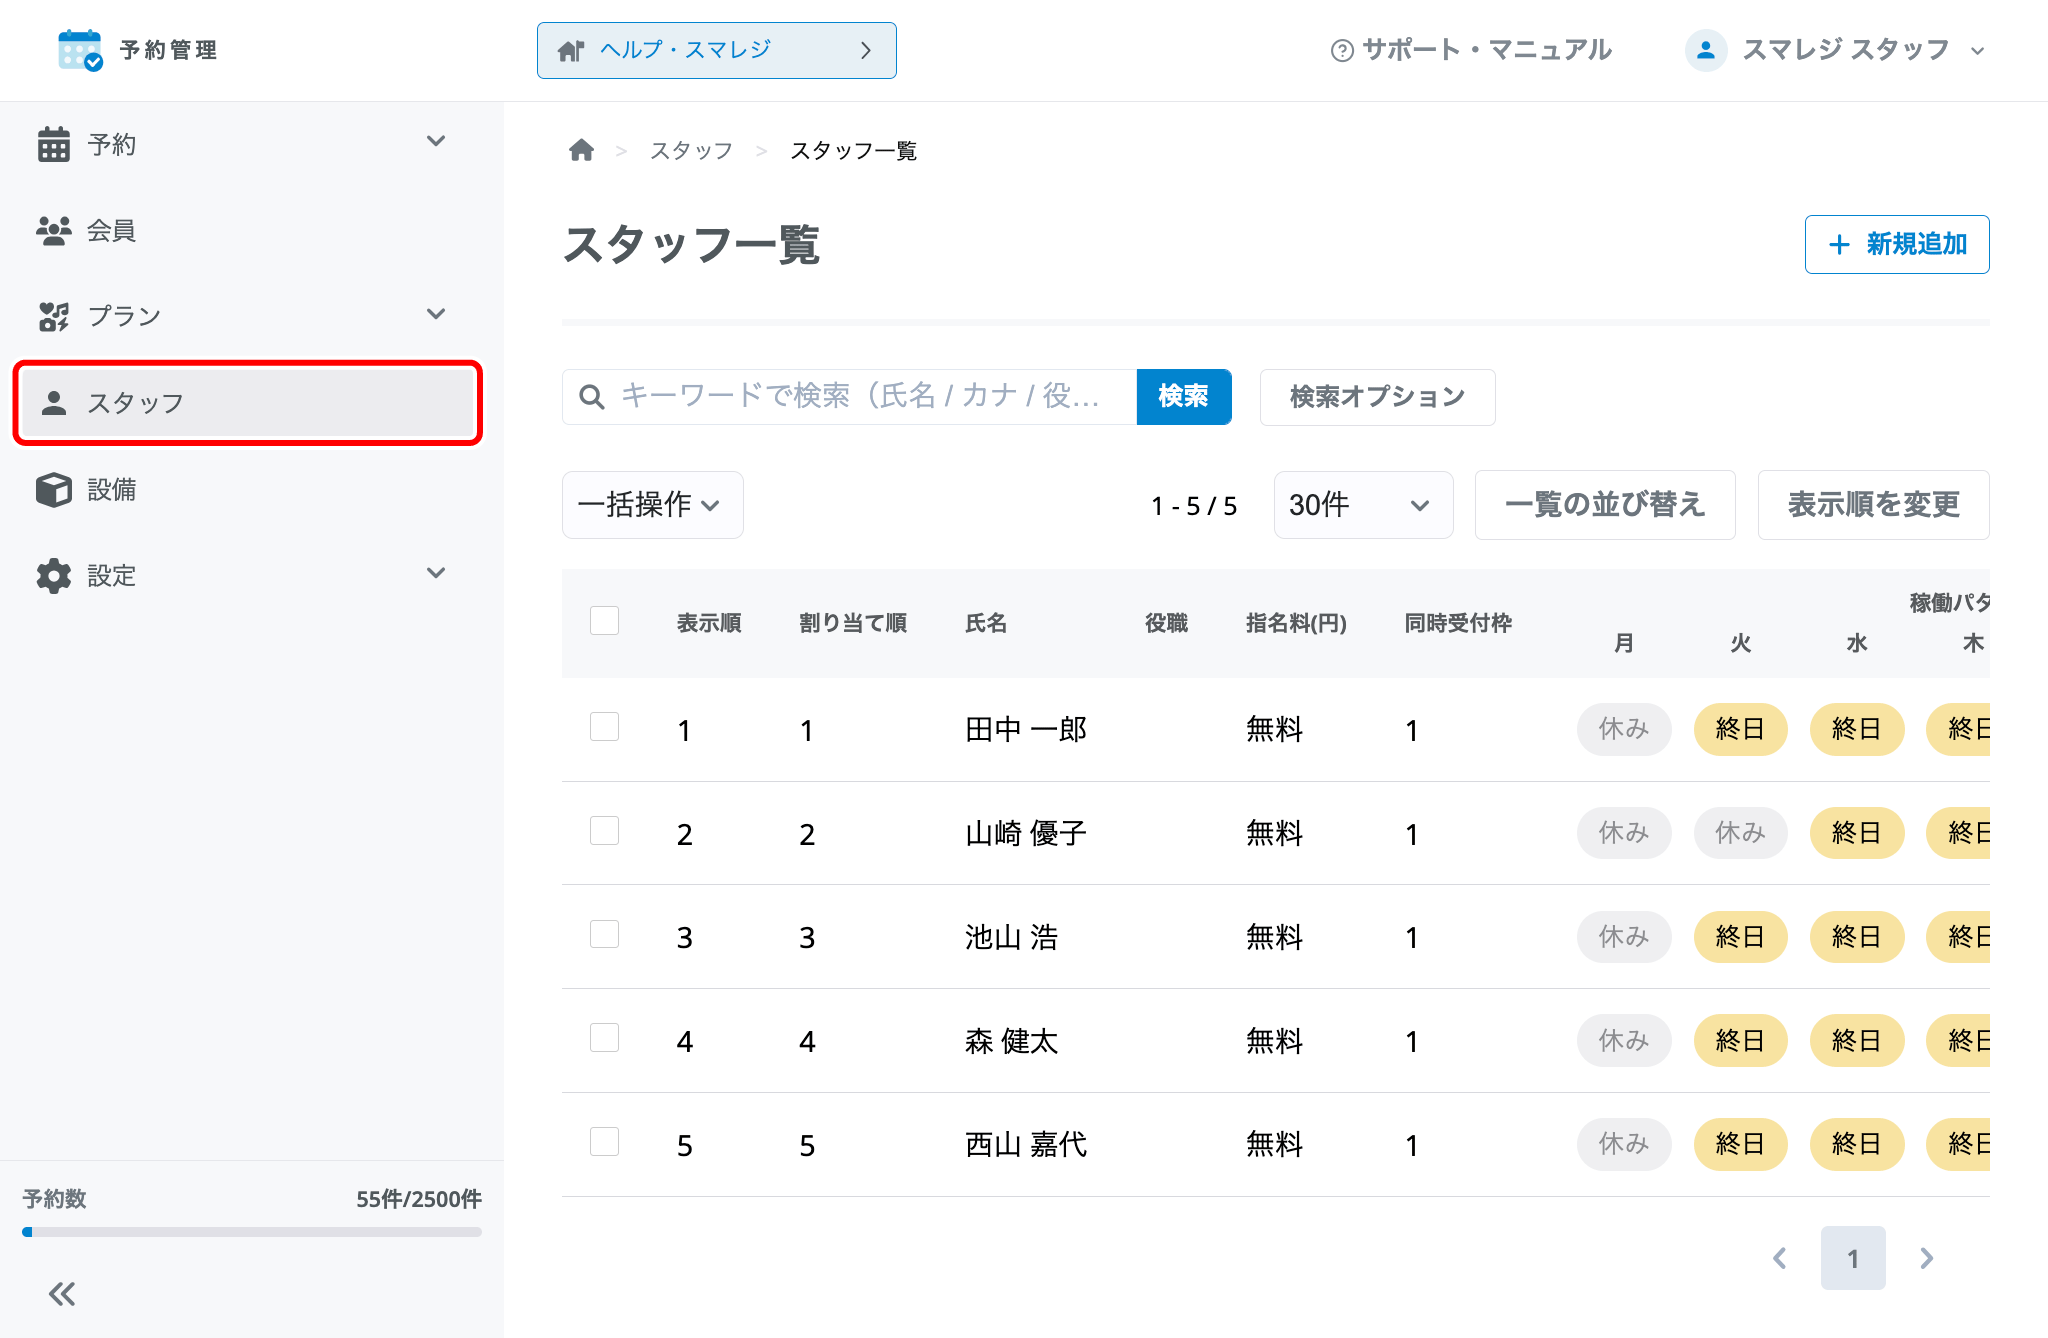Screen dimensions: 2048x1338
Task: Click the home breadcrumb icon
Action: click(x=582, y=150)
